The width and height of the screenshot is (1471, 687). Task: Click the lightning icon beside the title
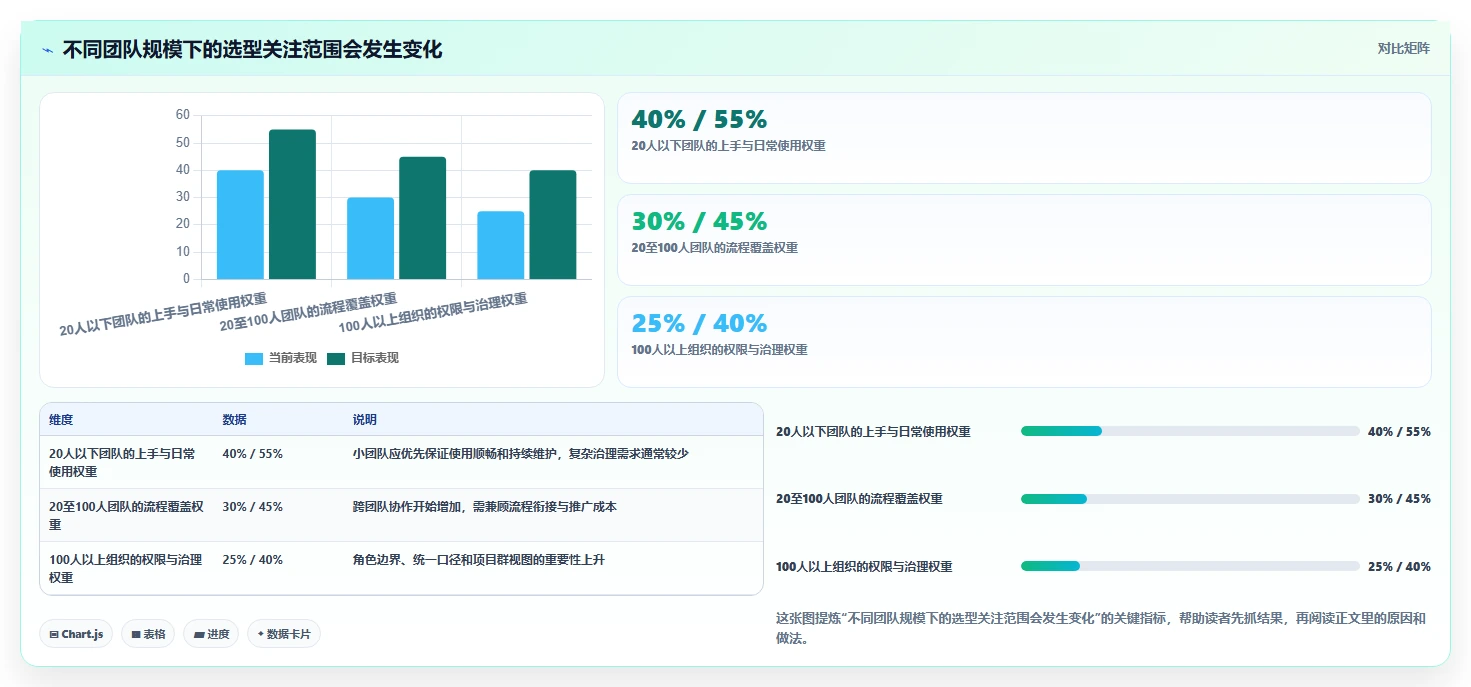(x=48, y=50)
